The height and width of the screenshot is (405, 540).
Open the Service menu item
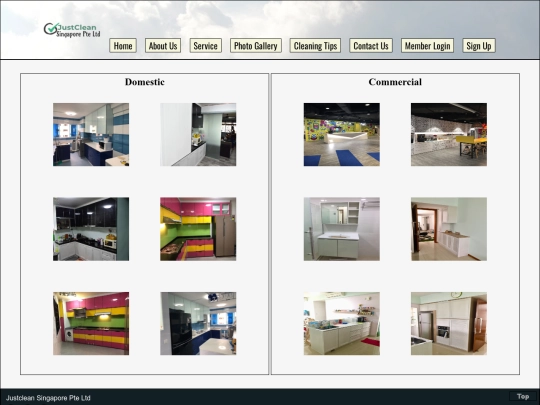(x=206, y=45)
